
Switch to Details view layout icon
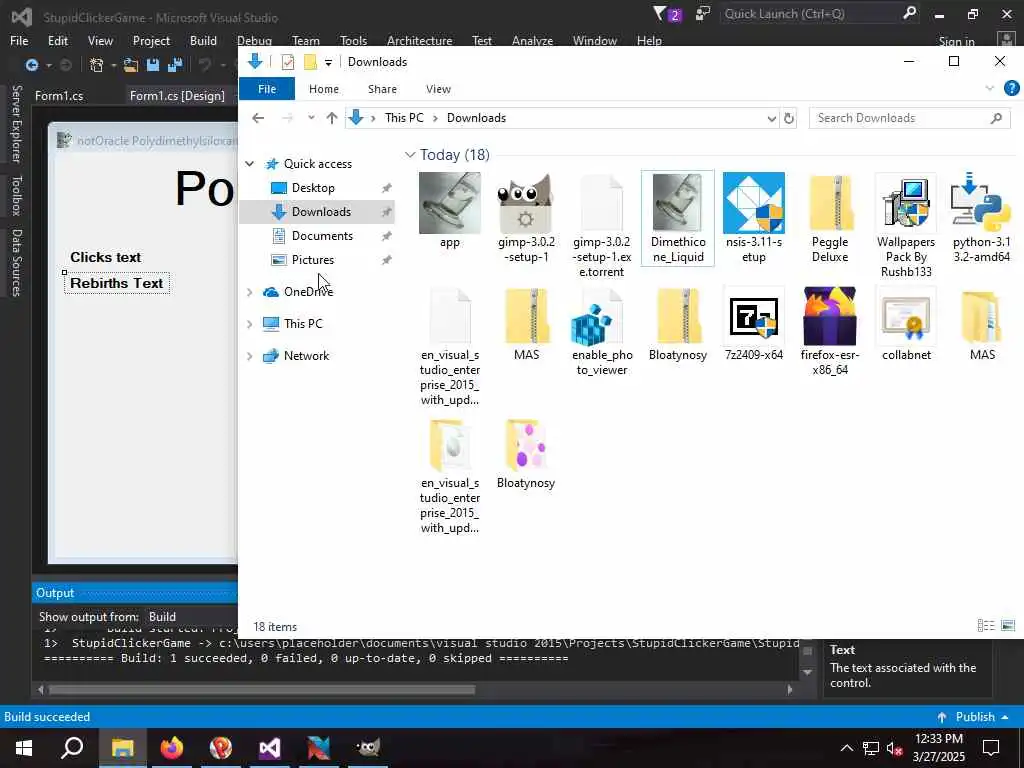click(x=985, y=626)
